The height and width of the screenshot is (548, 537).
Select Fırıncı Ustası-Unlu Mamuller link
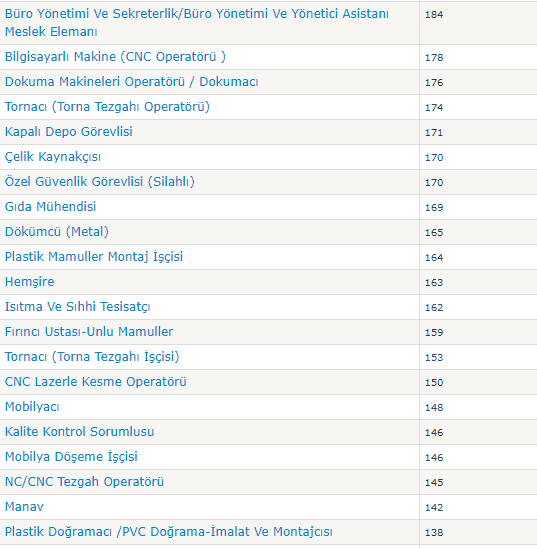(x=89, y=332)
